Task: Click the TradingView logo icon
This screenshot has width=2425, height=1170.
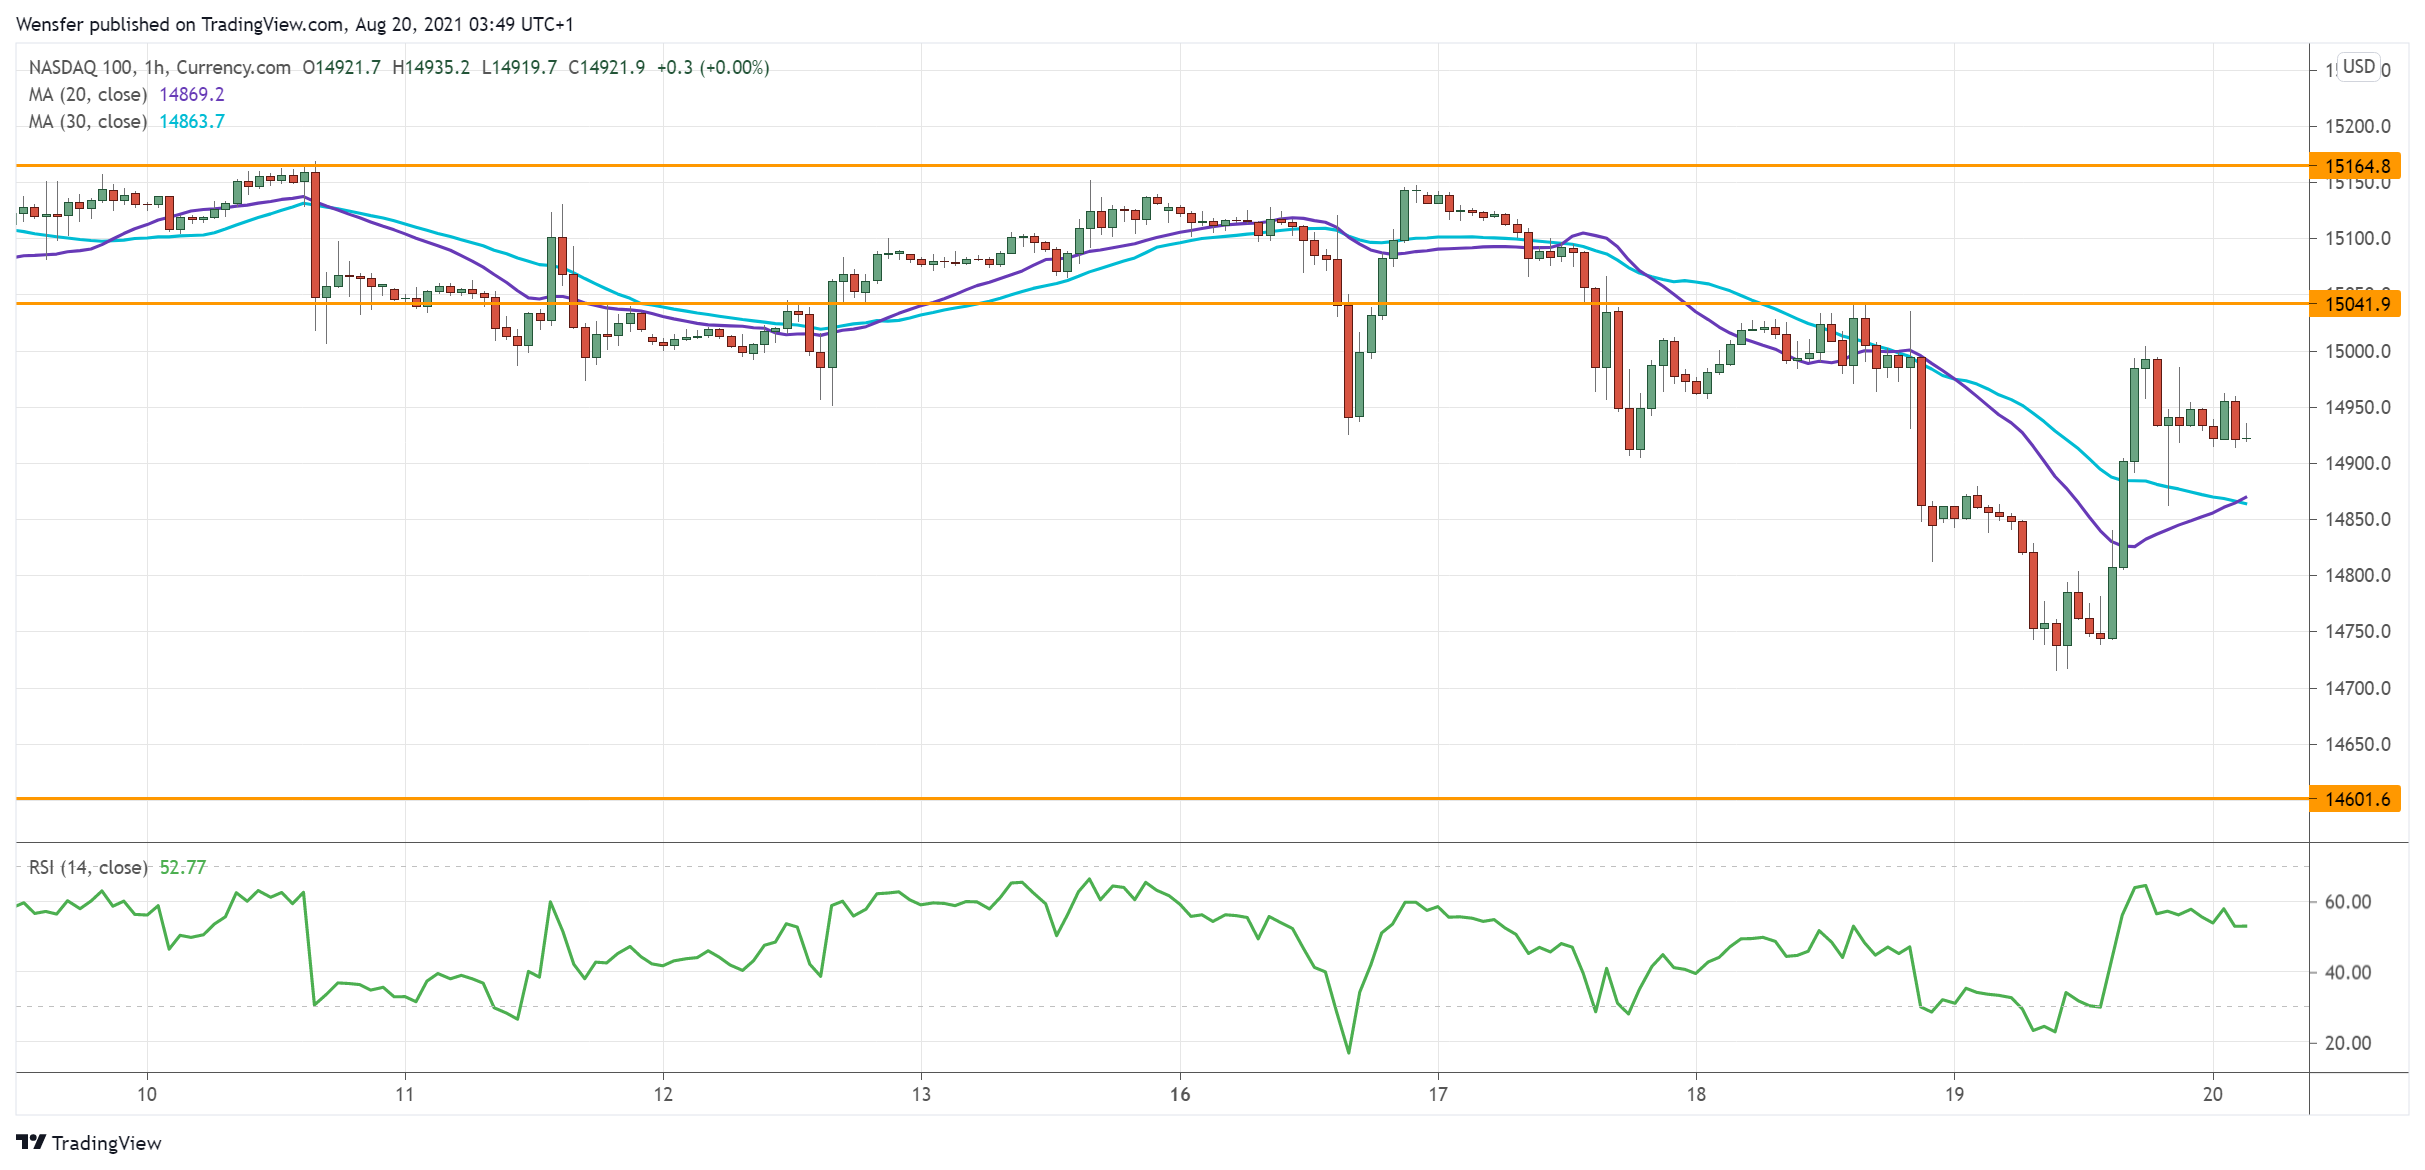Action: click(31, 1142)
